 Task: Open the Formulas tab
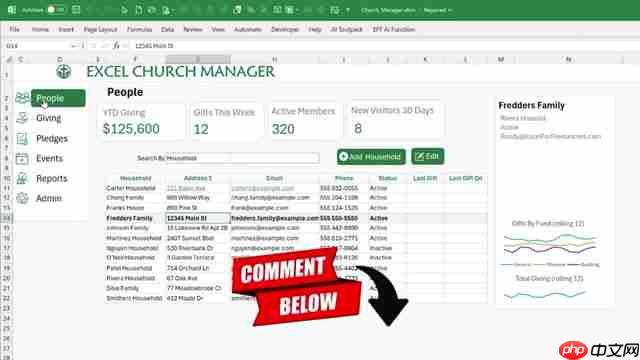point(139,29)
